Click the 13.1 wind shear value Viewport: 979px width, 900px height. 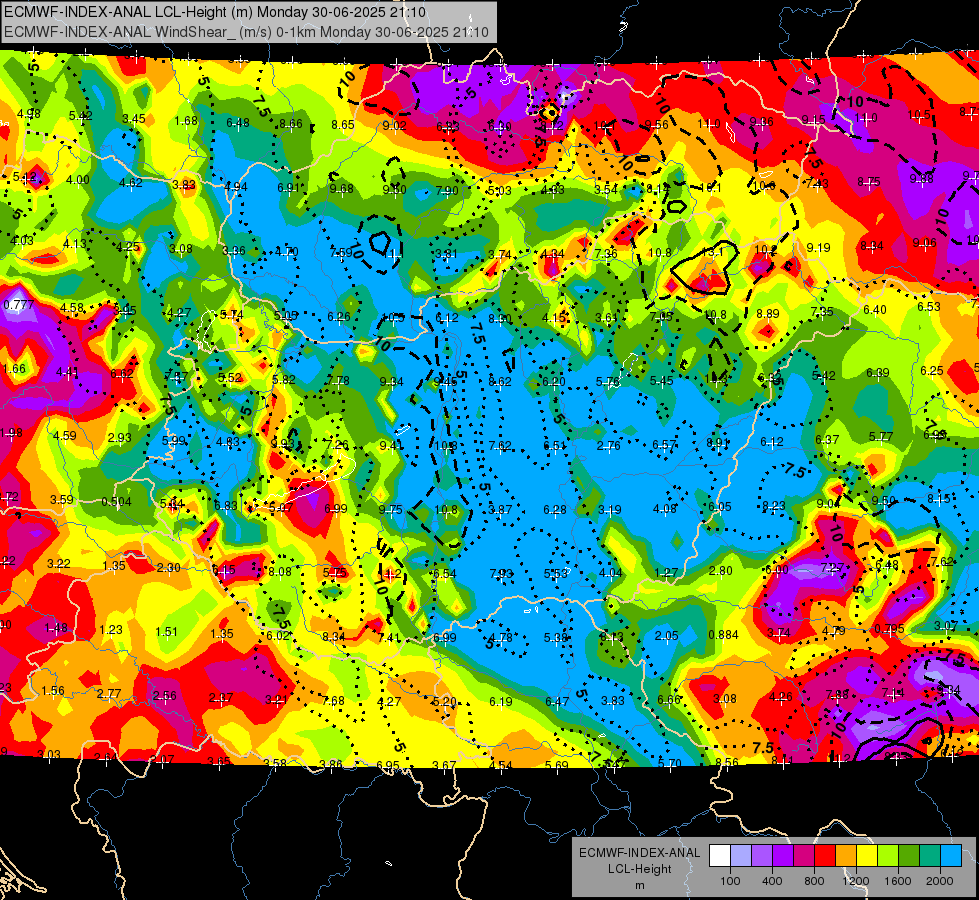[x=714, y=252]
